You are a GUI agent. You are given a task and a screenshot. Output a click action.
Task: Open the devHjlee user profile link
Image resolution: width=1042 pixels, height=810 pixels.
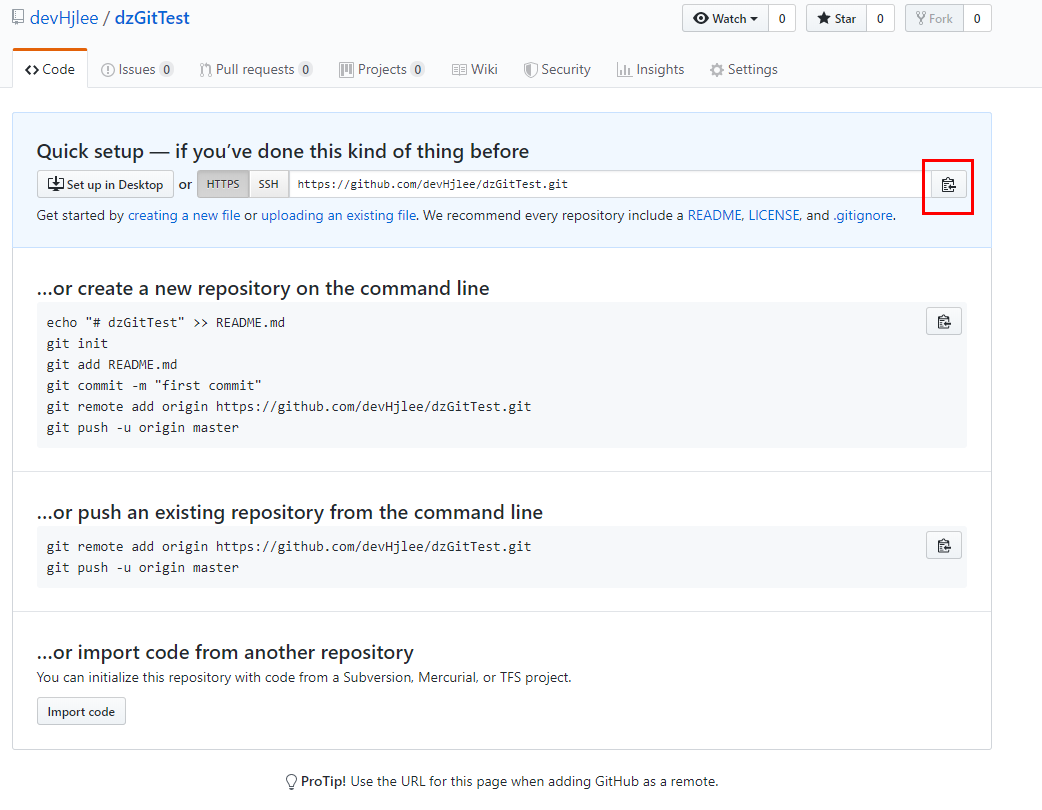click(64, 18)
